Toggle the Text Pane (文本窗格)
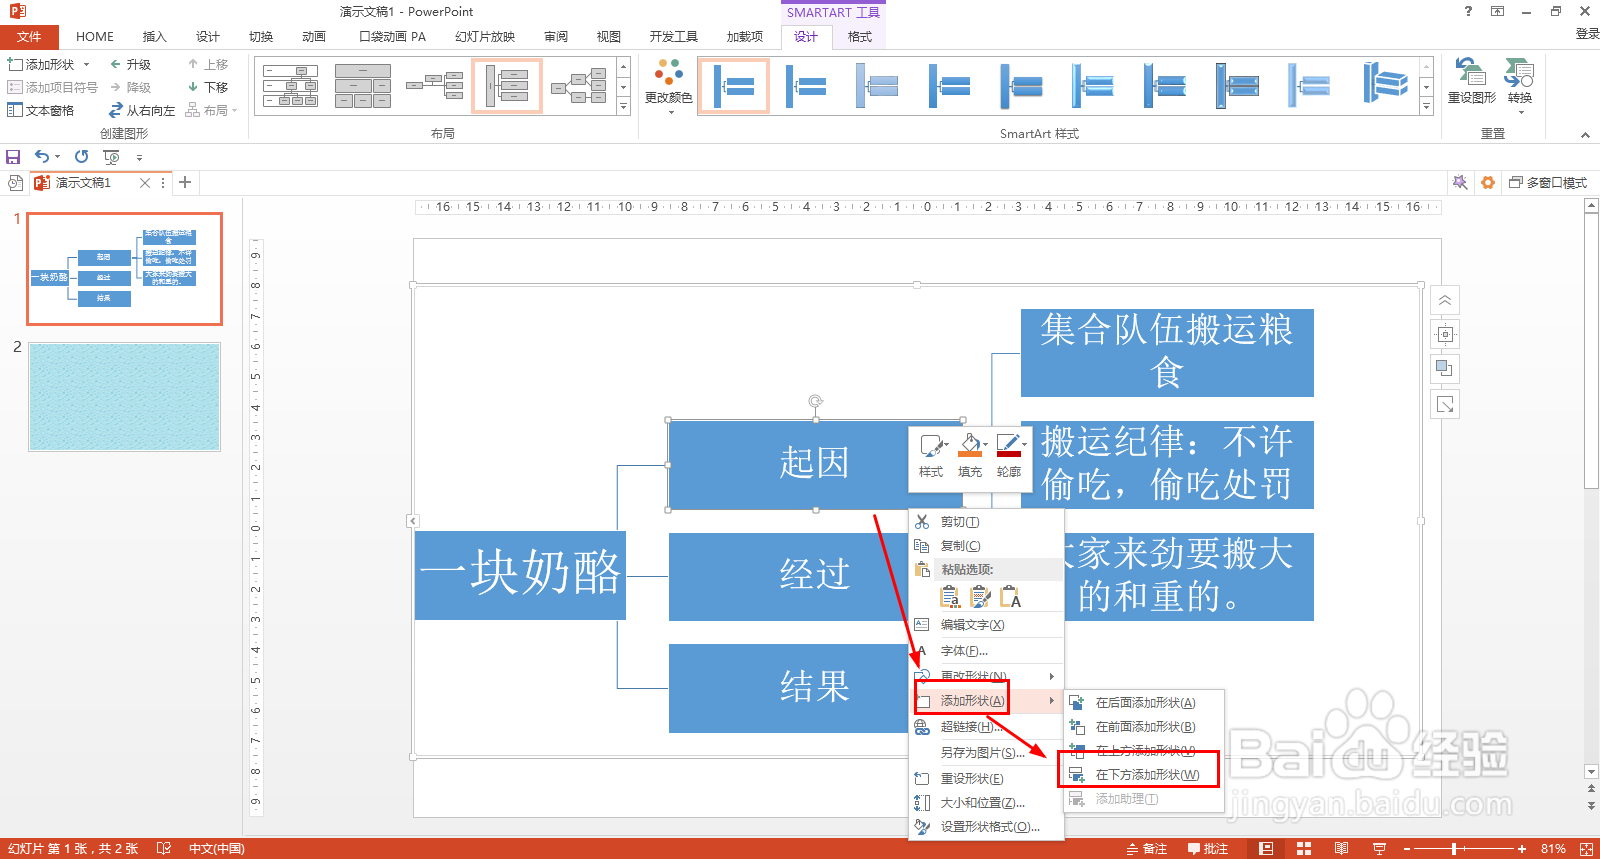 click(41, 110)
